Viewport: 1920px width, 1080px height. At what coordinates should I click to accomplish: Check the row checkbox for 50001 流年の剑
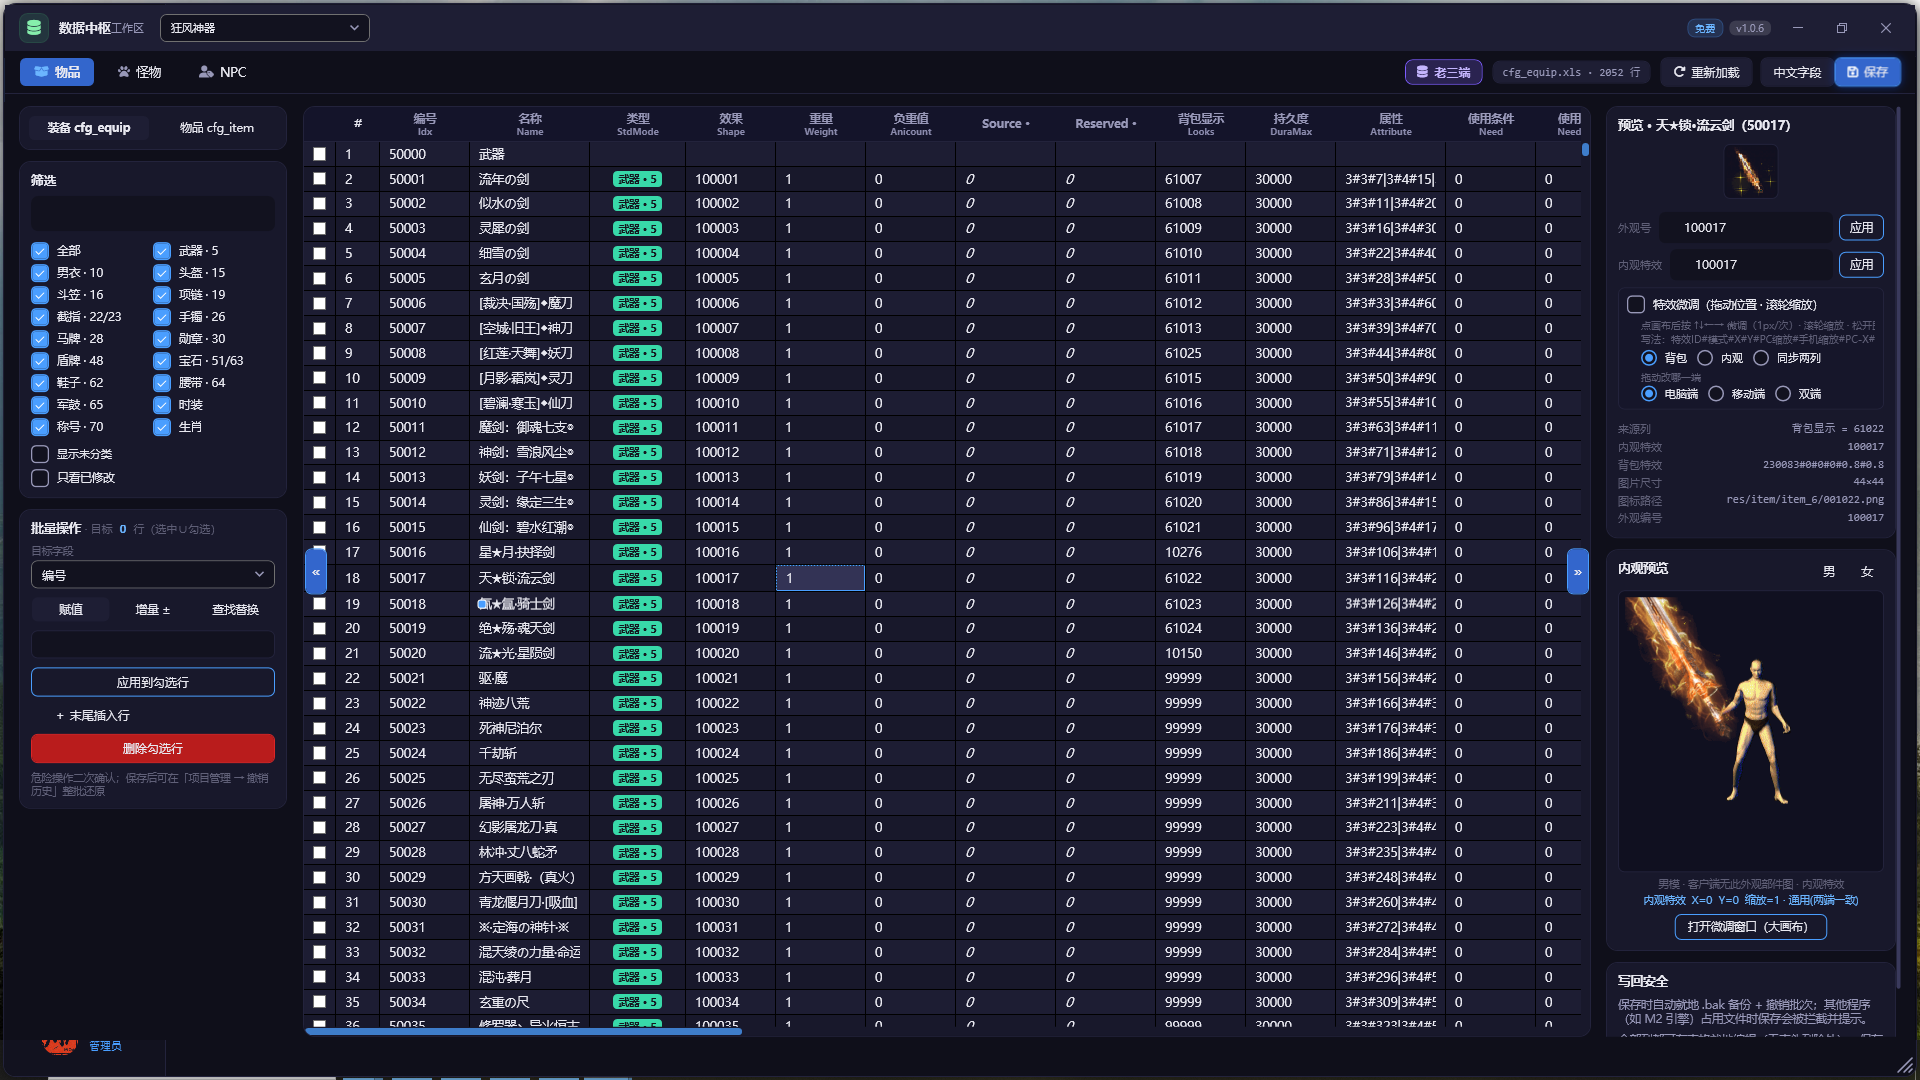[x=319, y=179]
